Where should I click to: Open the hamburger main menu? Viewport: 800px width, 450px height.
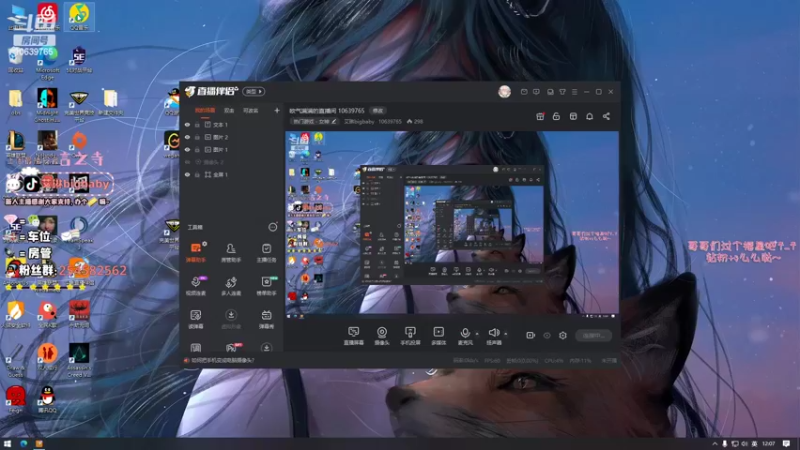[x=574, y=92]
